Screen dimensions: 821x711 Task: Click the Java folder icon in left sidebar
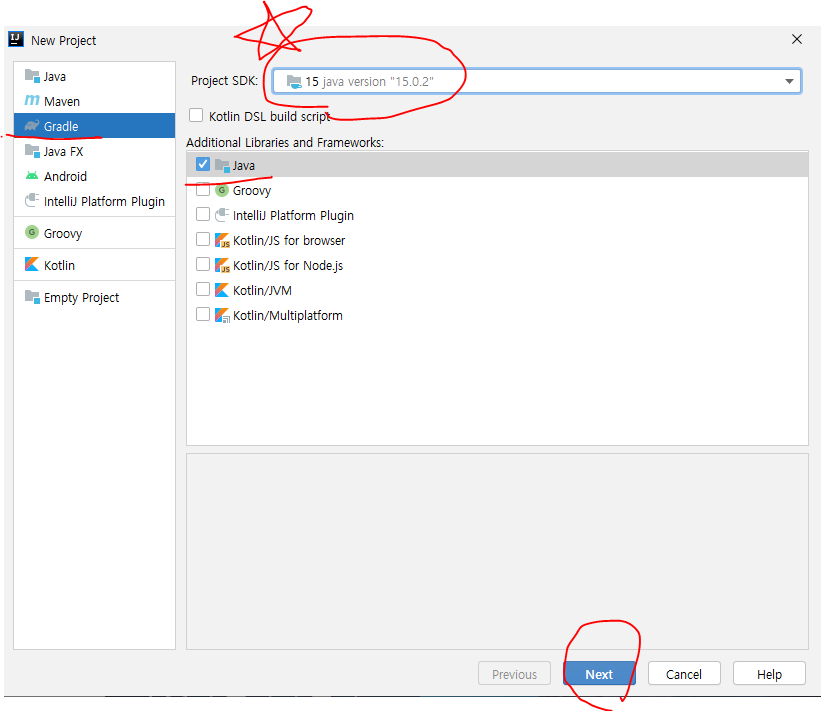[32, 76]
